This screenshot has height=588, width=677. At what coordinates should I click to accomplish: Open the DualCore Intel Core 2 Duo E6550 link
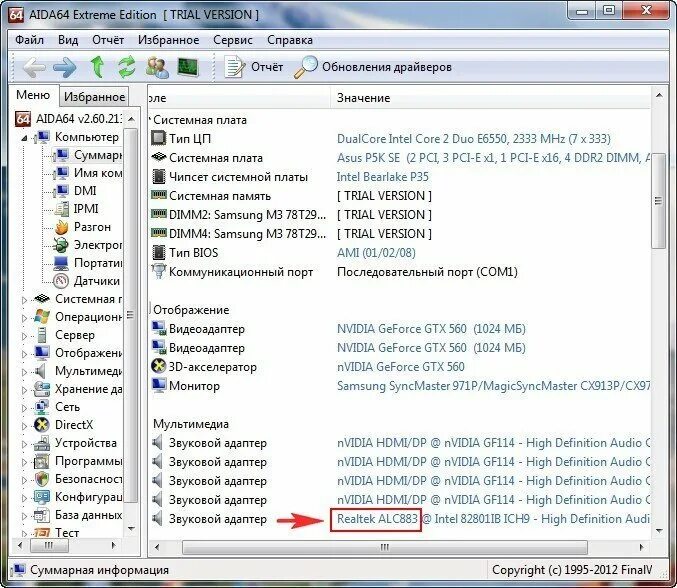pos(474,139)
